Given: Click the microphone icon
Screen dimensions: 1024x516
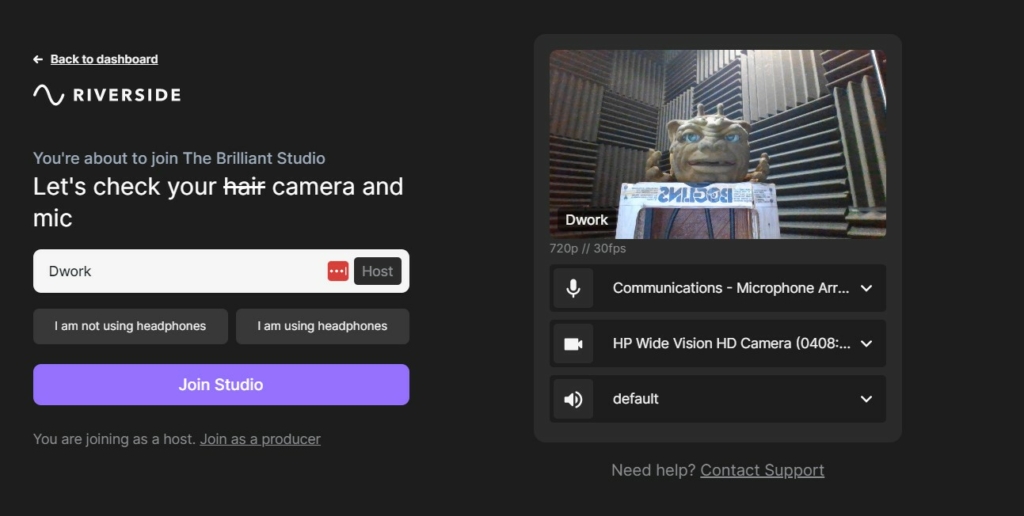Looking at the screenshot, I should (573, 288).
